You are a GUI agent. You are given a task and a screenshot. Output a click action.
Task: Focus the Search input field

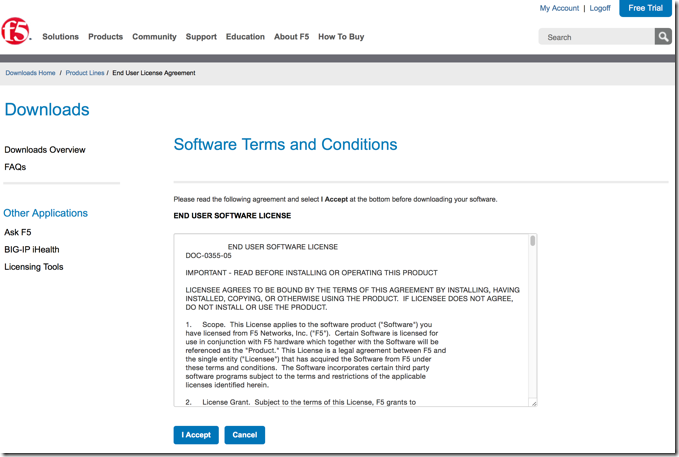pos(596,37)
